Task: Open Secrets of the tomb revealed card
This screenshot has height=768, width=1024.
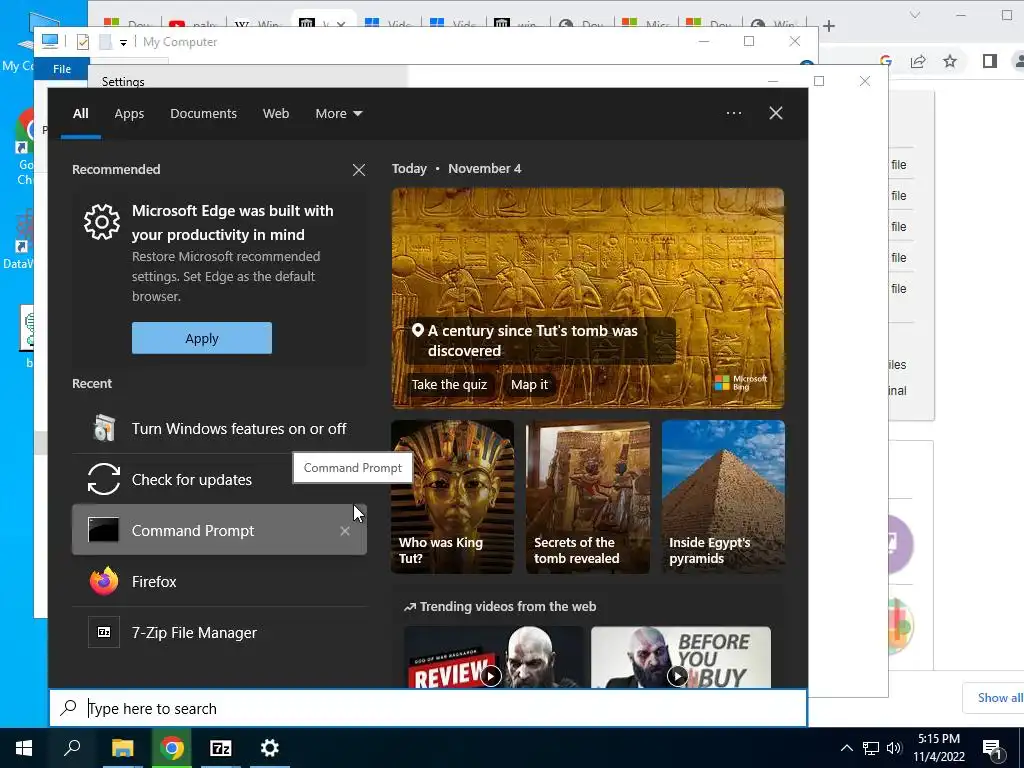Action: click(x=588, y=496)
